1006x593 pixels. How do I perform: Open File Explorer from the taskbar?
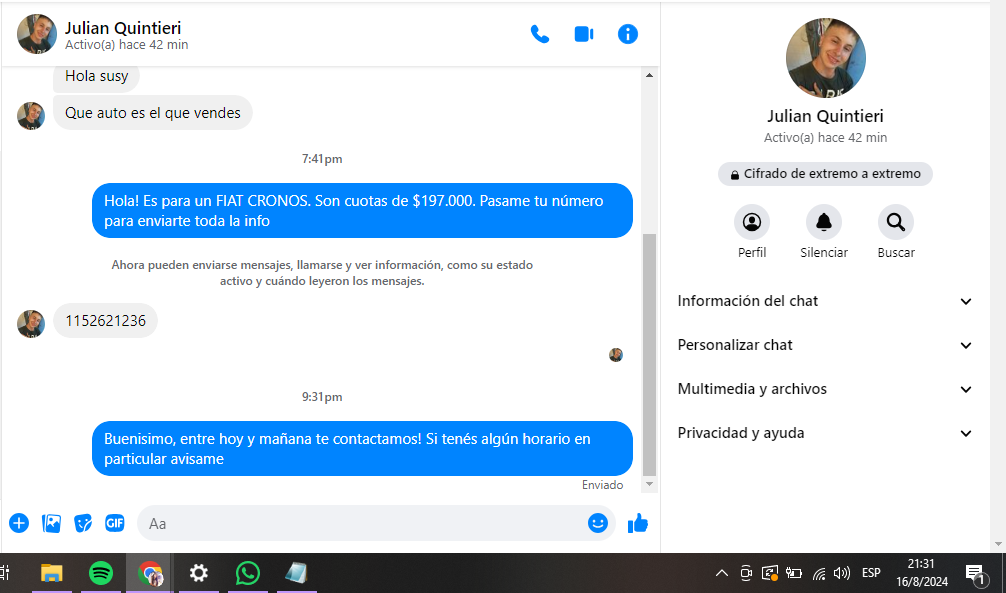coord(52,573)
